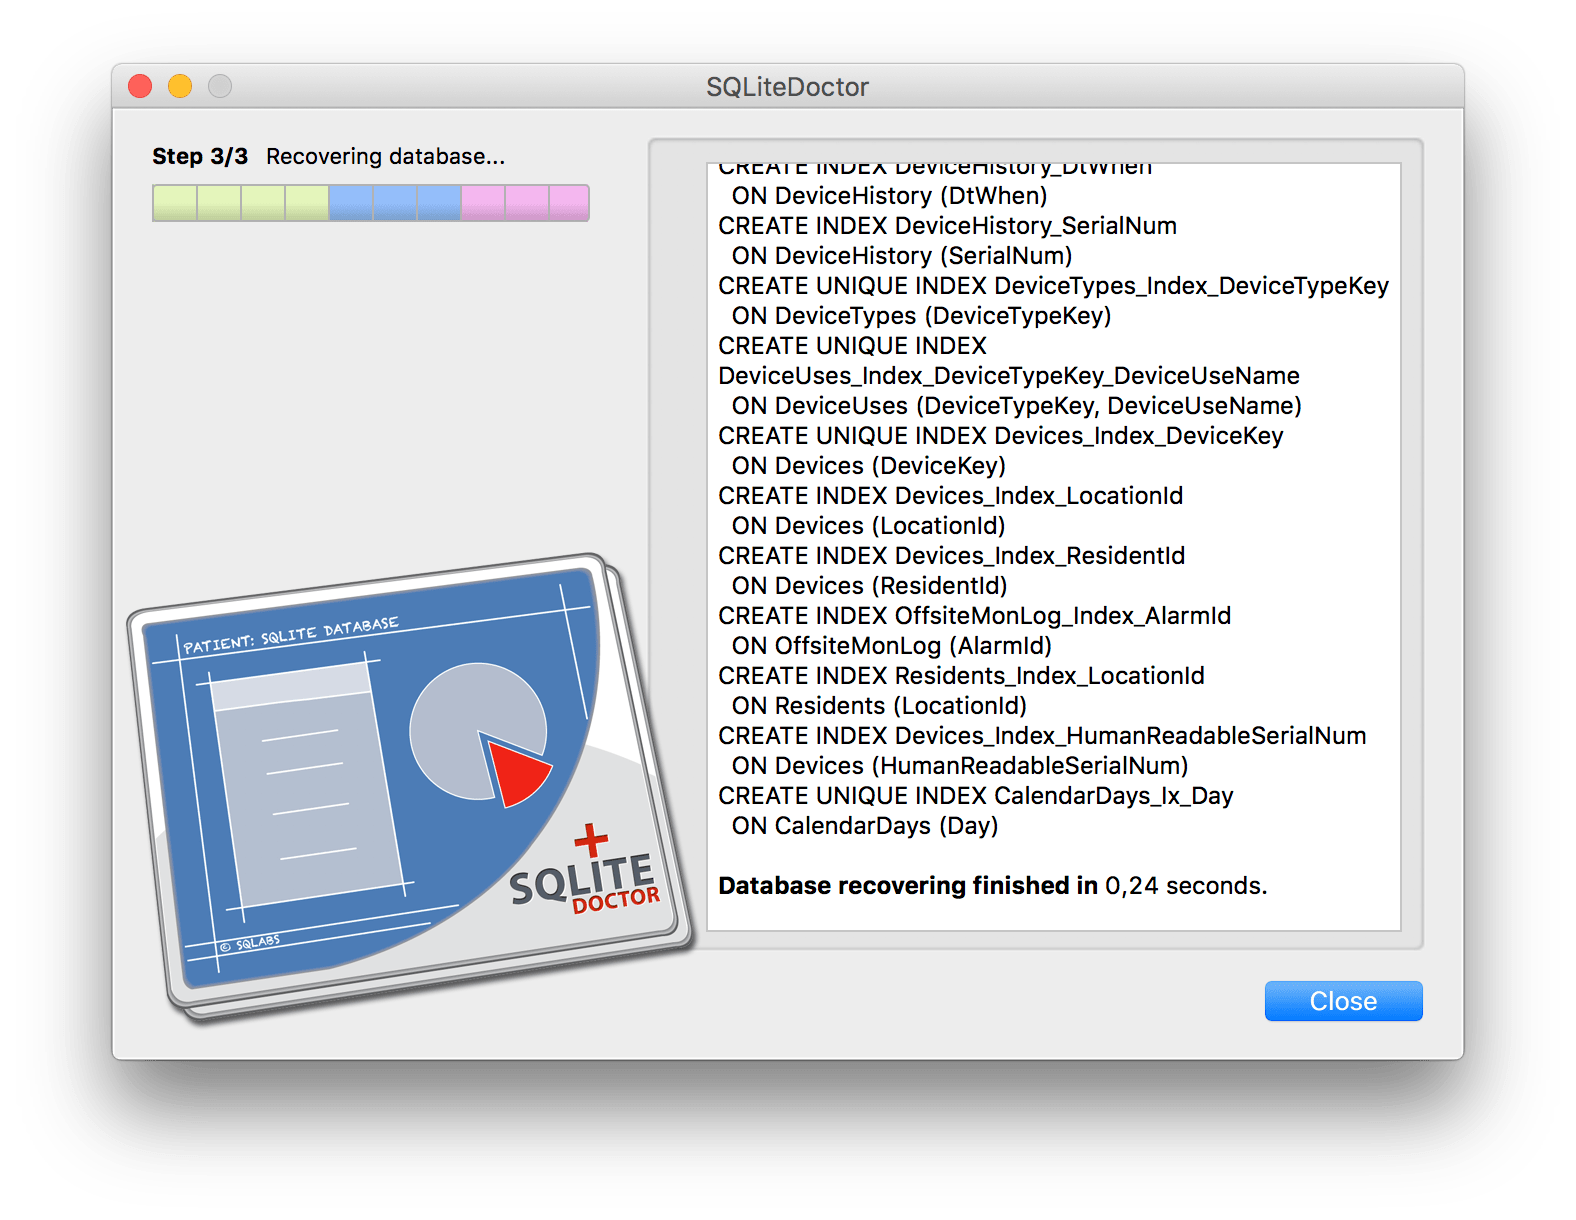This screenshot has height=1220, width=1576.
Task: Click the 'Recovering database...' status text
Action: pyautogui.click(x=386, y=157)
